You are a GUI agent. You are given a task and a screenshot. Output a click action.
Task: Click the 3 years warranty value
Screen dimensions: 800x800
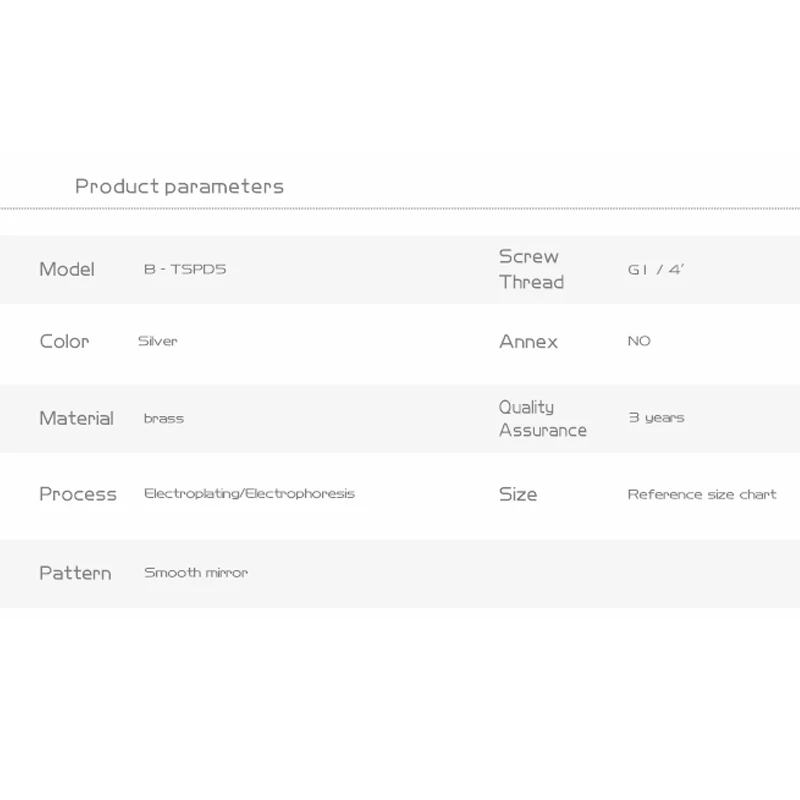tap(656, 418)
